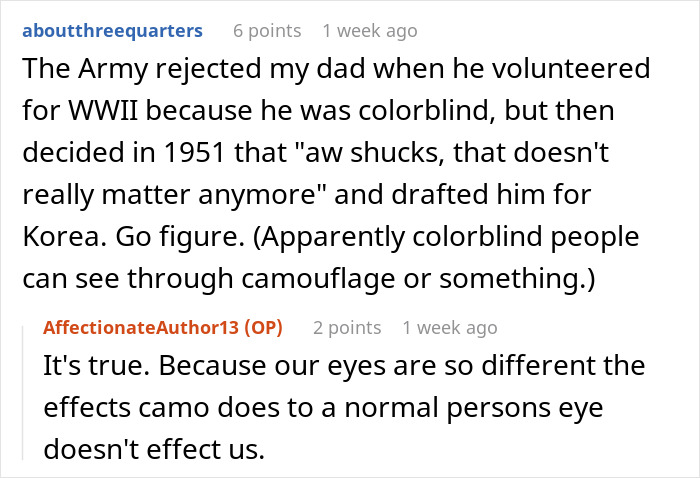Image resolution: width=700 pixels, height=478 pixels.
Task: Collapse reply thread using vertical line
Action: pos(23,393)
